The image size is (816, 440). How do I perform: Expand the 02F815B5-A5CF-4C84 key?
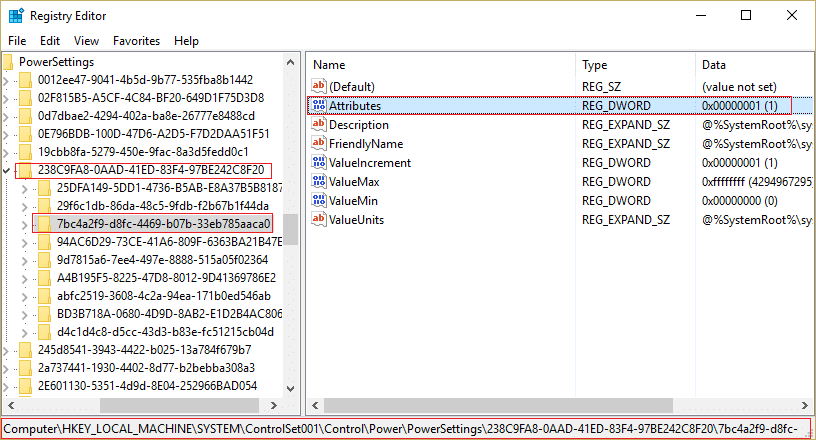(6, 98)
